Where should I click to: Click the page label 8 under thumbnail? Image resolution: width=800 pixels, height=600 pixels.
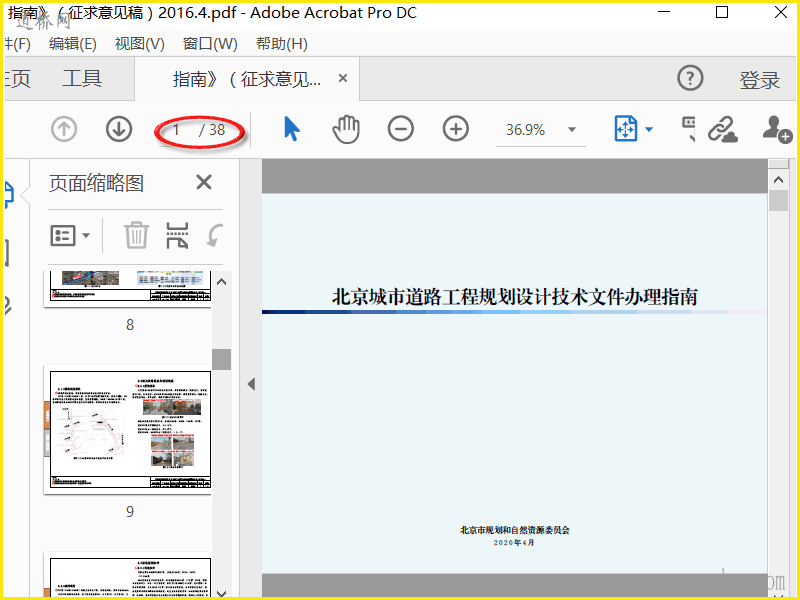click(130, 324)
